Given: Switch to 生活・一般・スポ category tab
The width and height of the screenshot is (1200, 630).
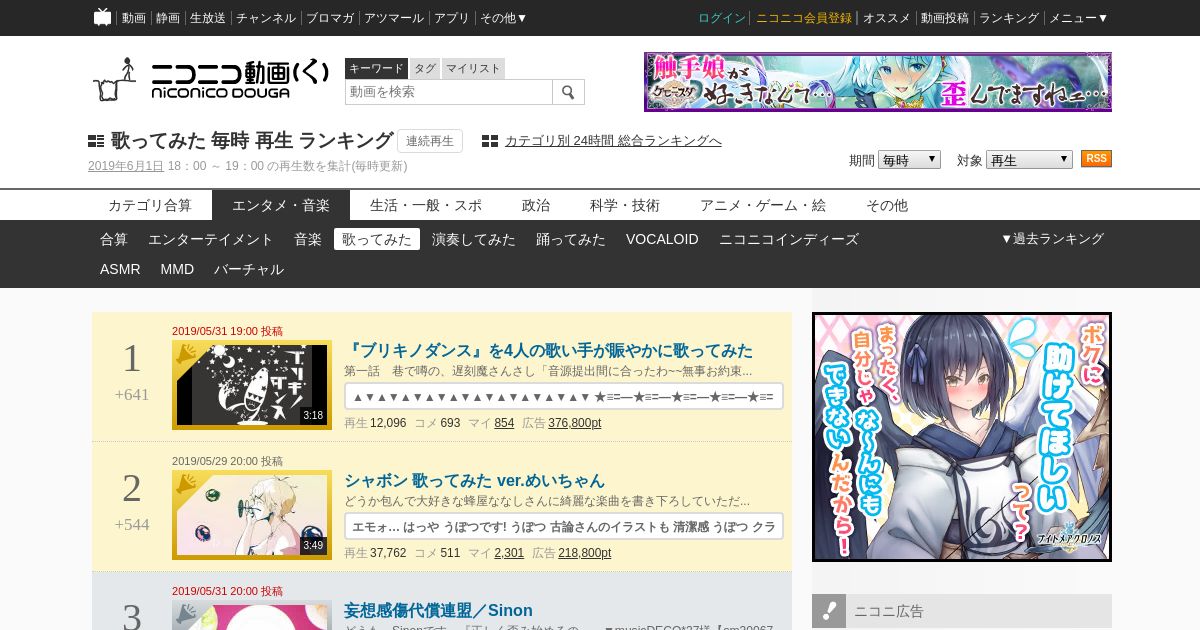Looking at the screenshot, I should pyautogui.click(x=426, y=205).
